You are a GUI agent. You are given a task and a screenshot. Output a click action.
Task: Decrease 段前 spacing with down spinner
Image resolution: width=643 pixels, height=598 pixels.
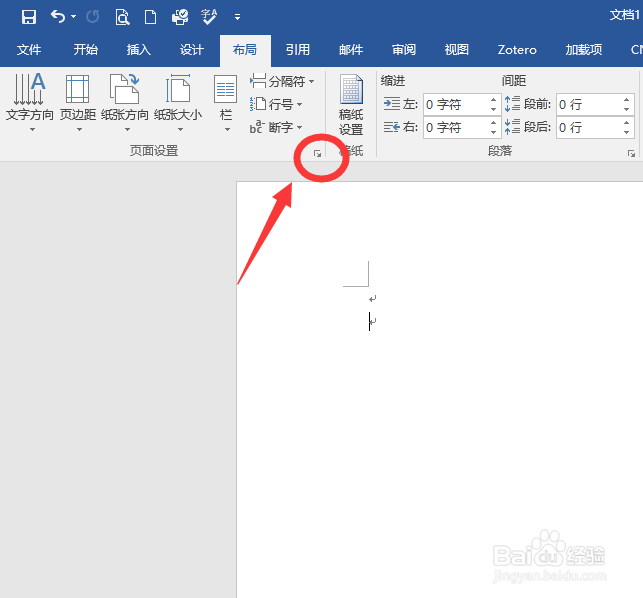point(627,110)
